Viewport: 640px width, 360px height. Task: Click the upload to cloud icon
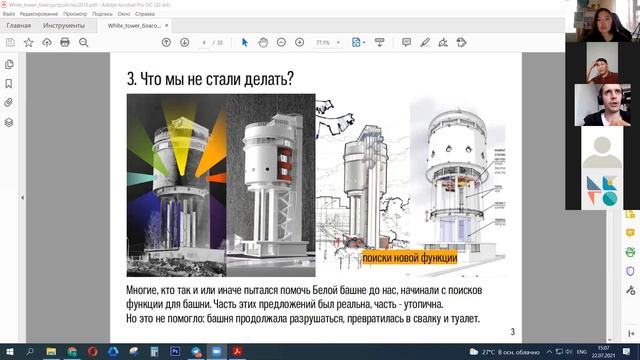pos(47,42)
